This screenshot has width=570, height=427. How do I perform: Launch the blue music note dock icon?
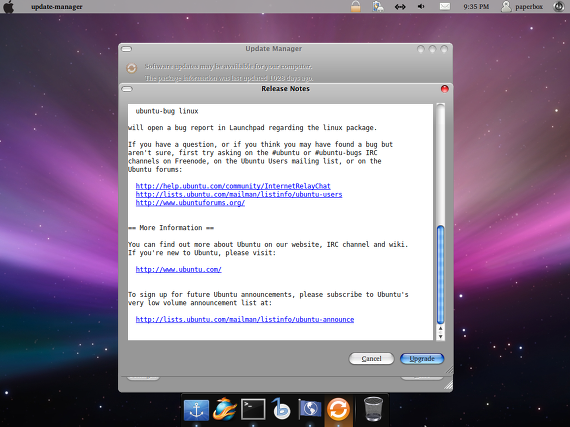pos(281,409)
